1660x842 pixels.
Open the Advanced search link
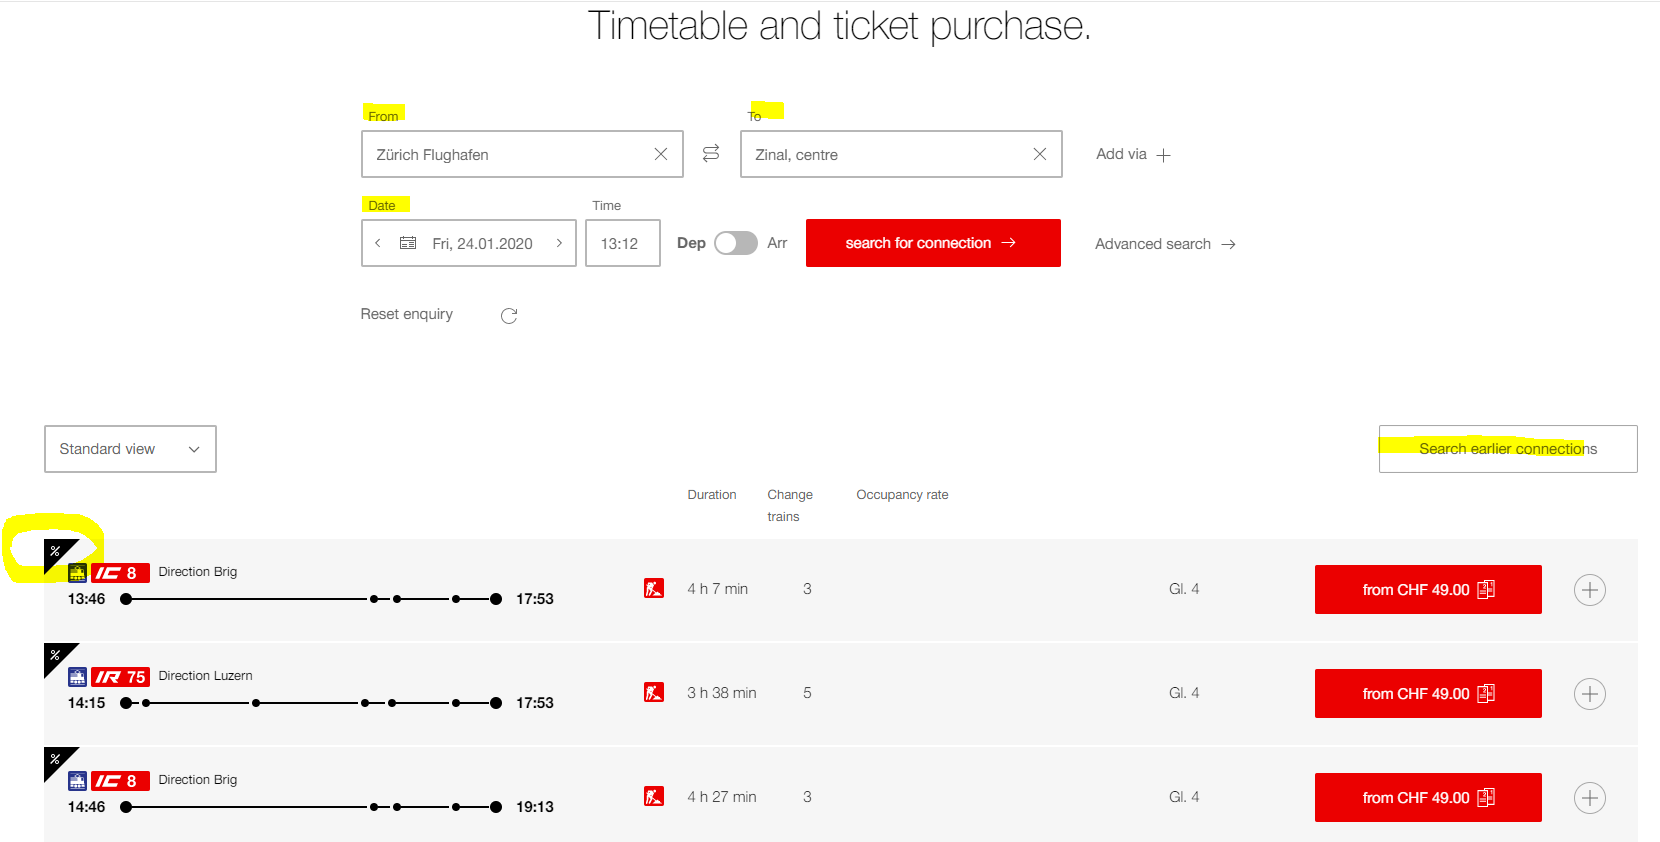click(1165, 244)
